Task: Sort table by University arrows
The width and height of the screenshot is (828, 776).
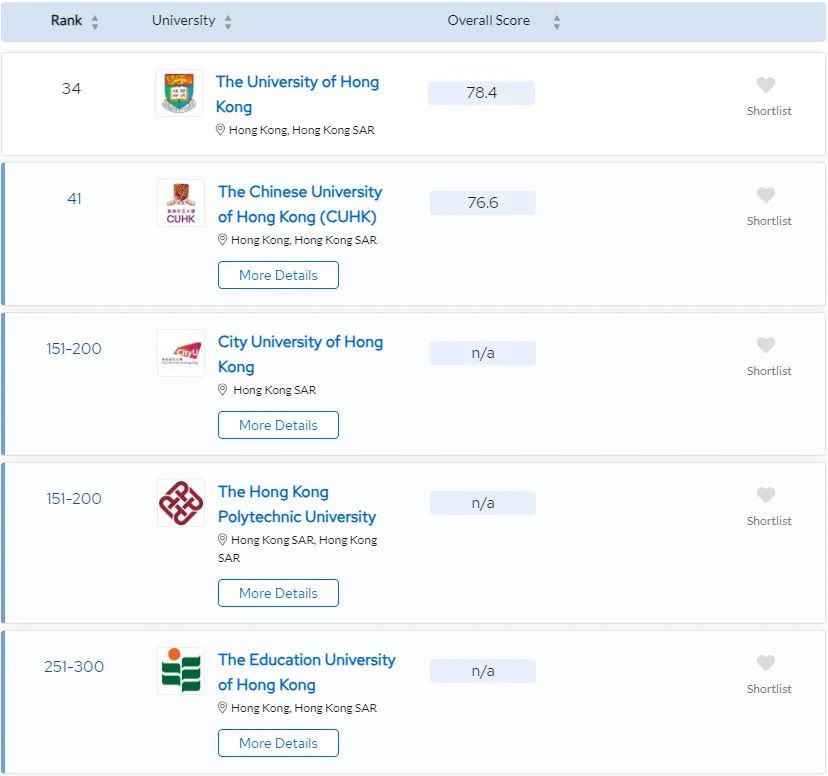Action: [x=228, y=22]
